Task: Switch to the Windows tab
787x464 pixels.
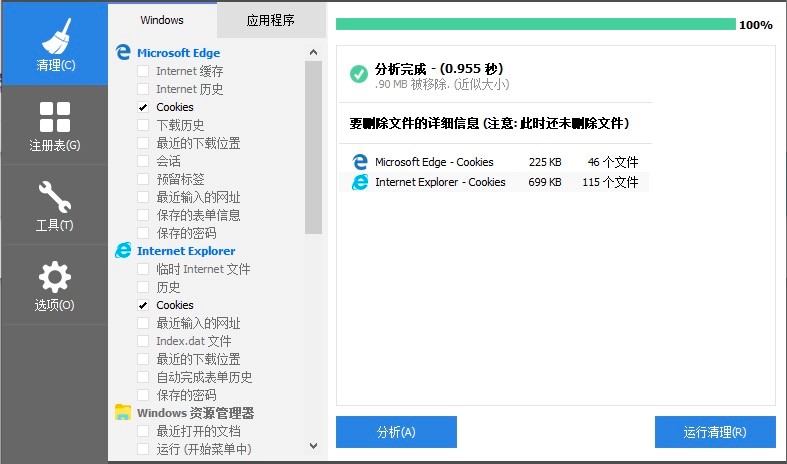Action: coord(162,20)
